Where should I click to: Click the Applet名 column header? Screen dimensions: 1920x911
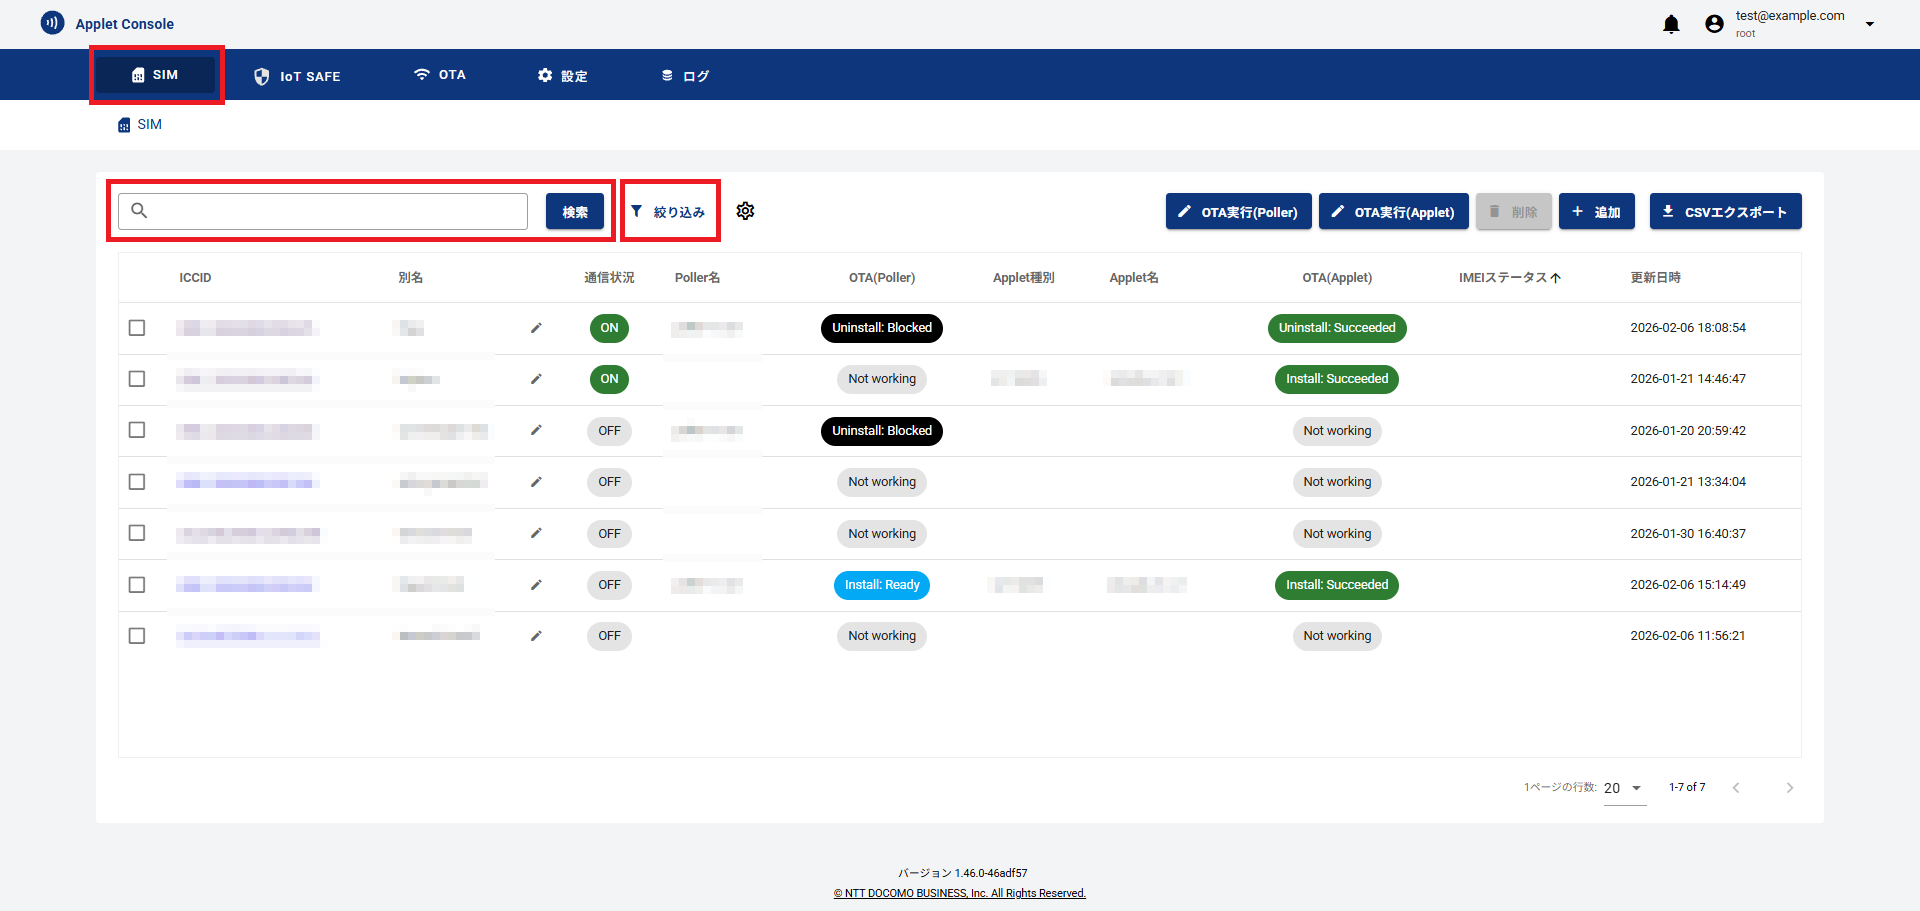1134,278
